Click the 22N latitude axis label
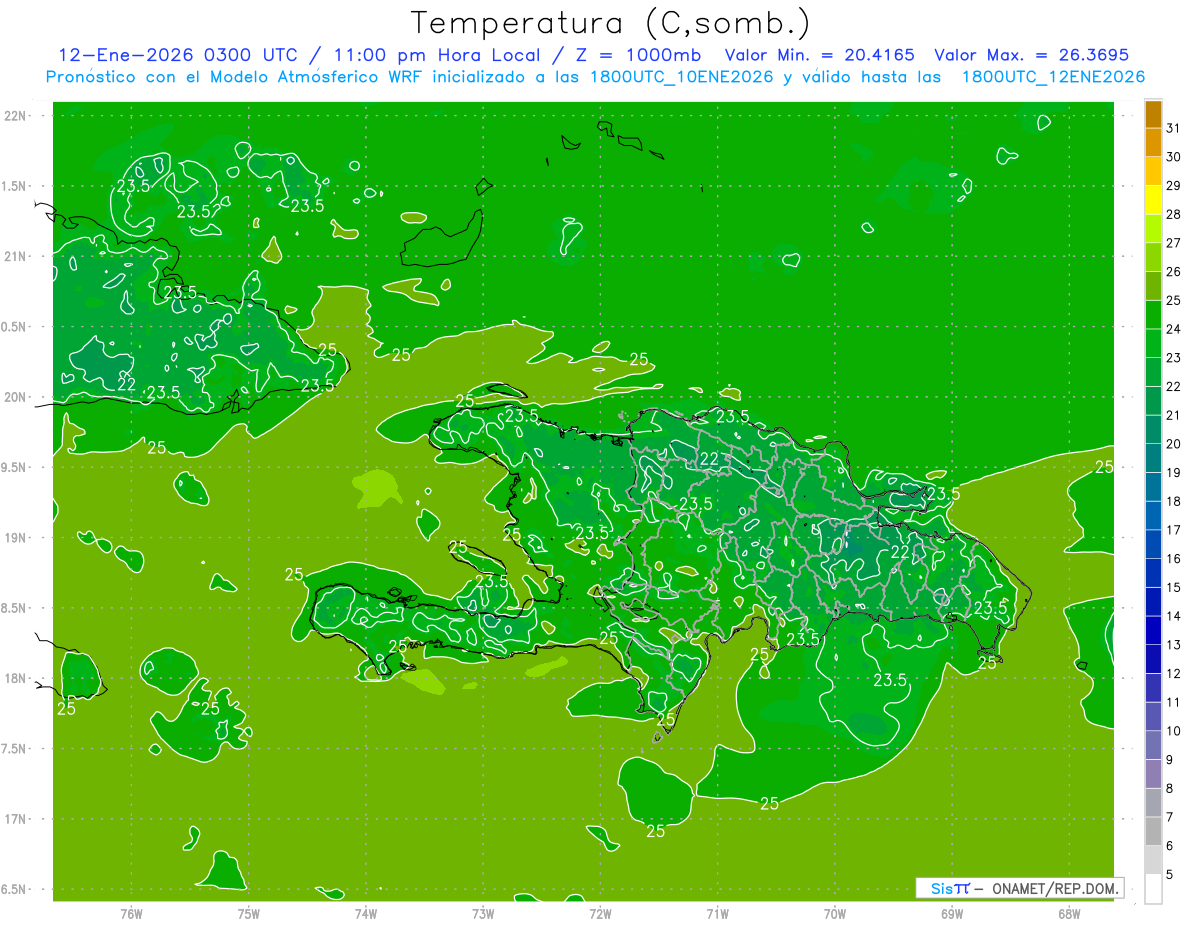The width and height of the screenshot is (1200, 927). point(15,116)
